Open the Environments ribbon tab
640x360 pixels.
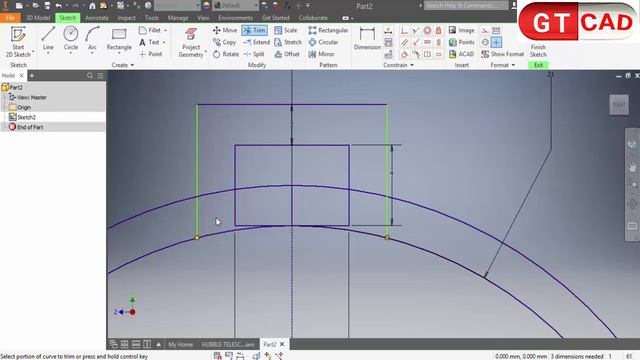click(x=236, y=18)
